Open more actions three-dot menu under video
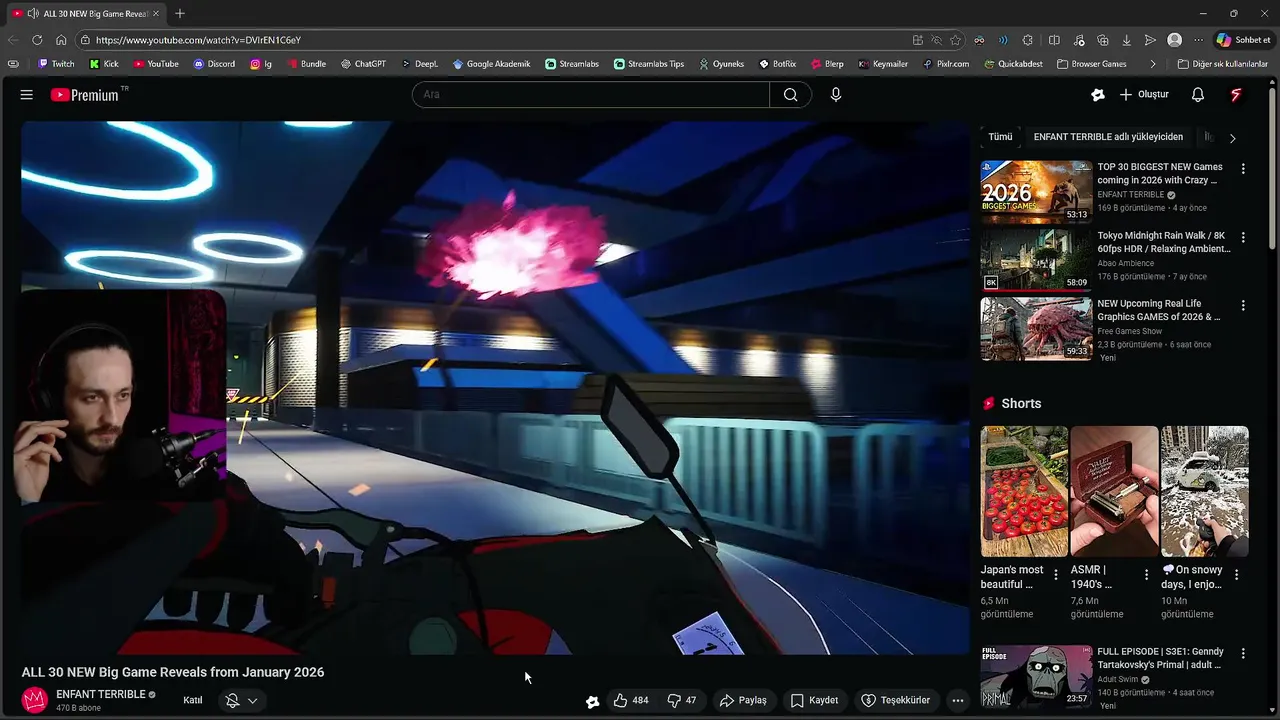The width and height of the screenshot is (1280, 720). (958, 700)
